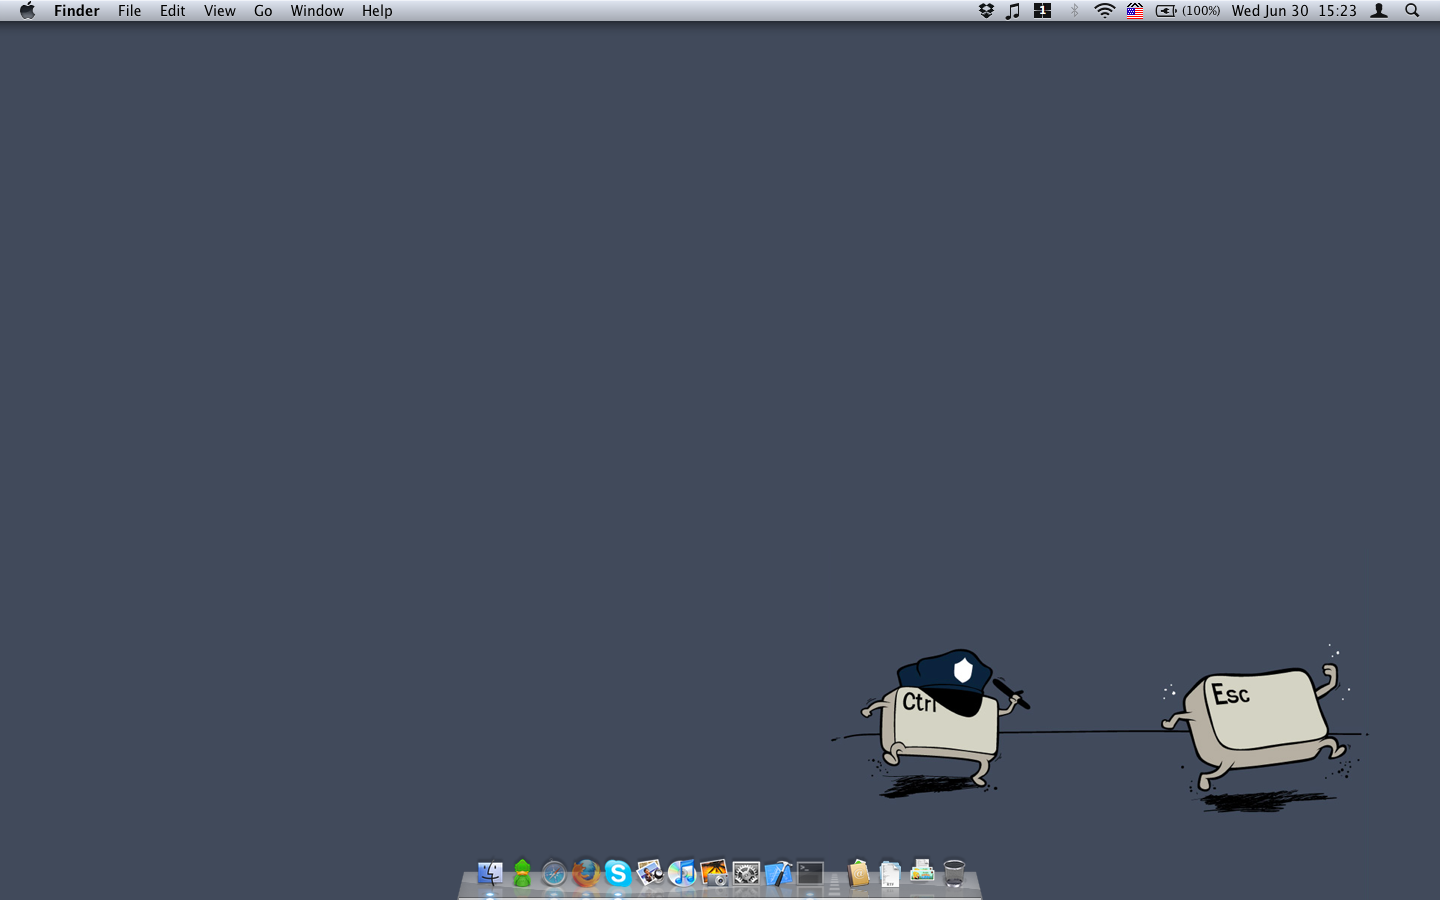Open the US flag input source menu
Viewport: 1440px width, 900px height.
point(1135,11)
